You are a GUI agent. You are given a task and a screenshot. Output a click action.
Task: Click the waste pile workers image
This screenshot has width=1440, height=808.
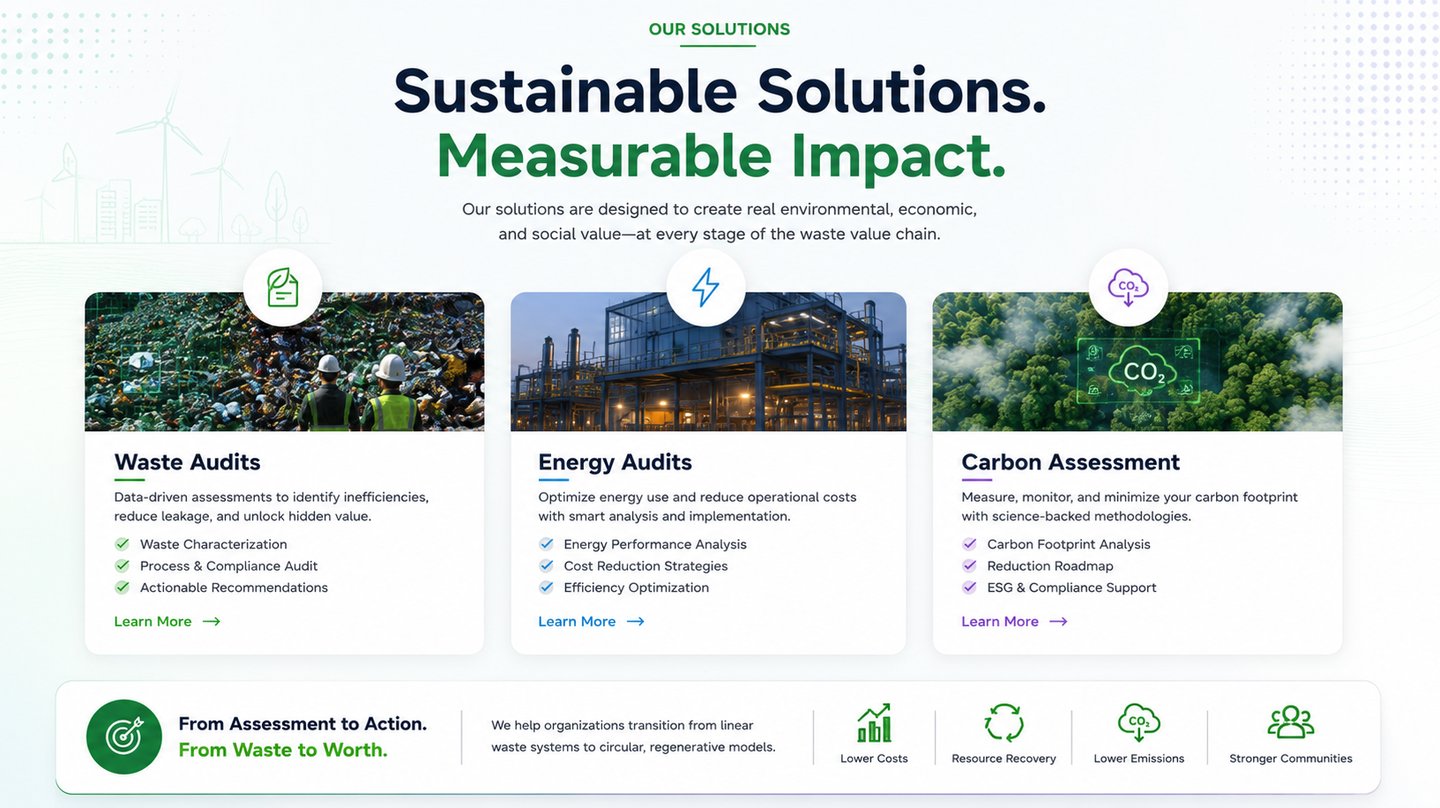(x=284, y=362)
